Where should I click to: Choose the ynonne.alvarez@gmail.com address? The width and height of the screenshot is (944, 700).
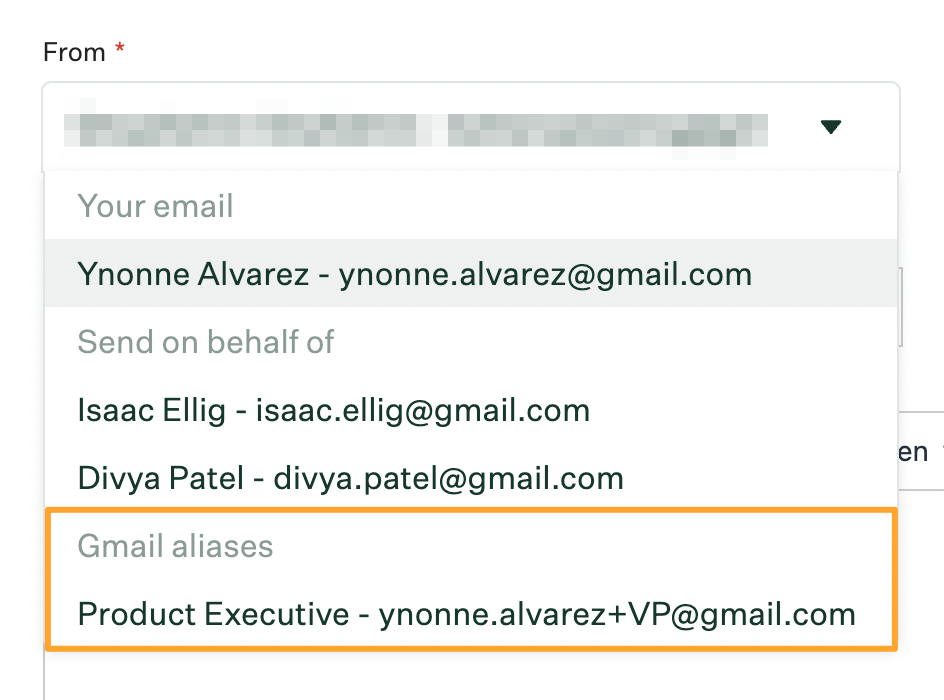tap(545, 274)
